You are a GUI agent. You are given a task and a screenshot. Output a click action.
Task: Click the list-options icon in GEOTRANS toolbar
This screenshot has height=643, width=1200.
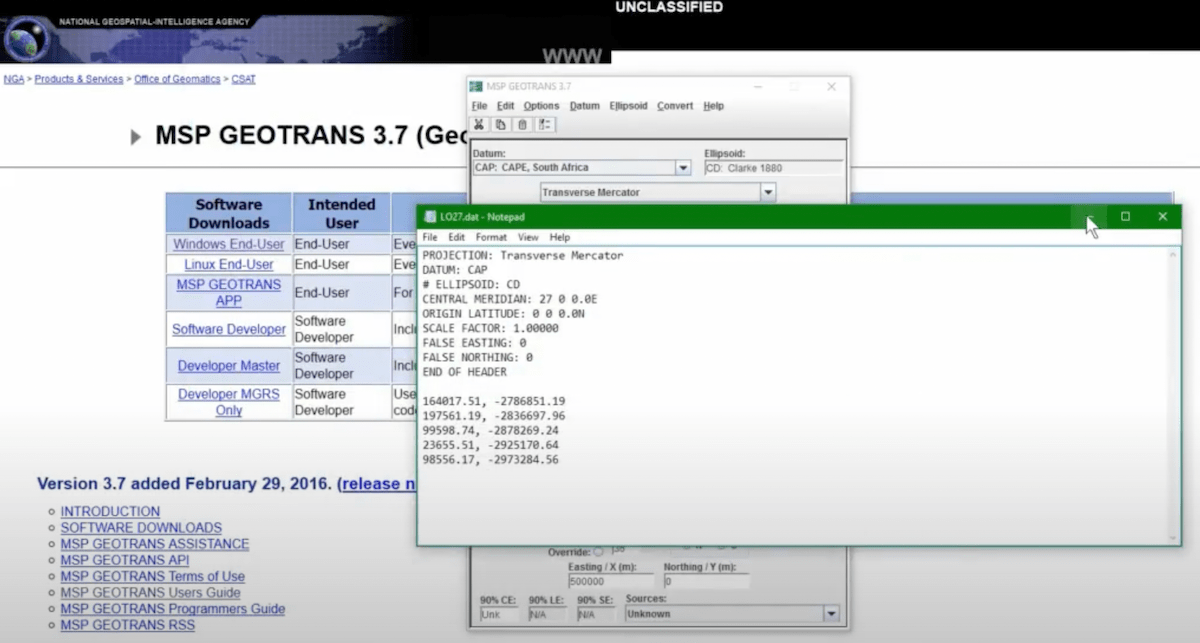(545, 125)
